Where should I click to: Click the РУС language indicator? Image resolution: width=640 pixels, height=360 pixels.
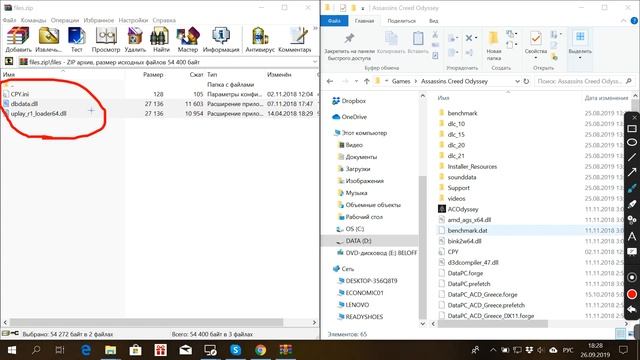(x=568, y=350)
